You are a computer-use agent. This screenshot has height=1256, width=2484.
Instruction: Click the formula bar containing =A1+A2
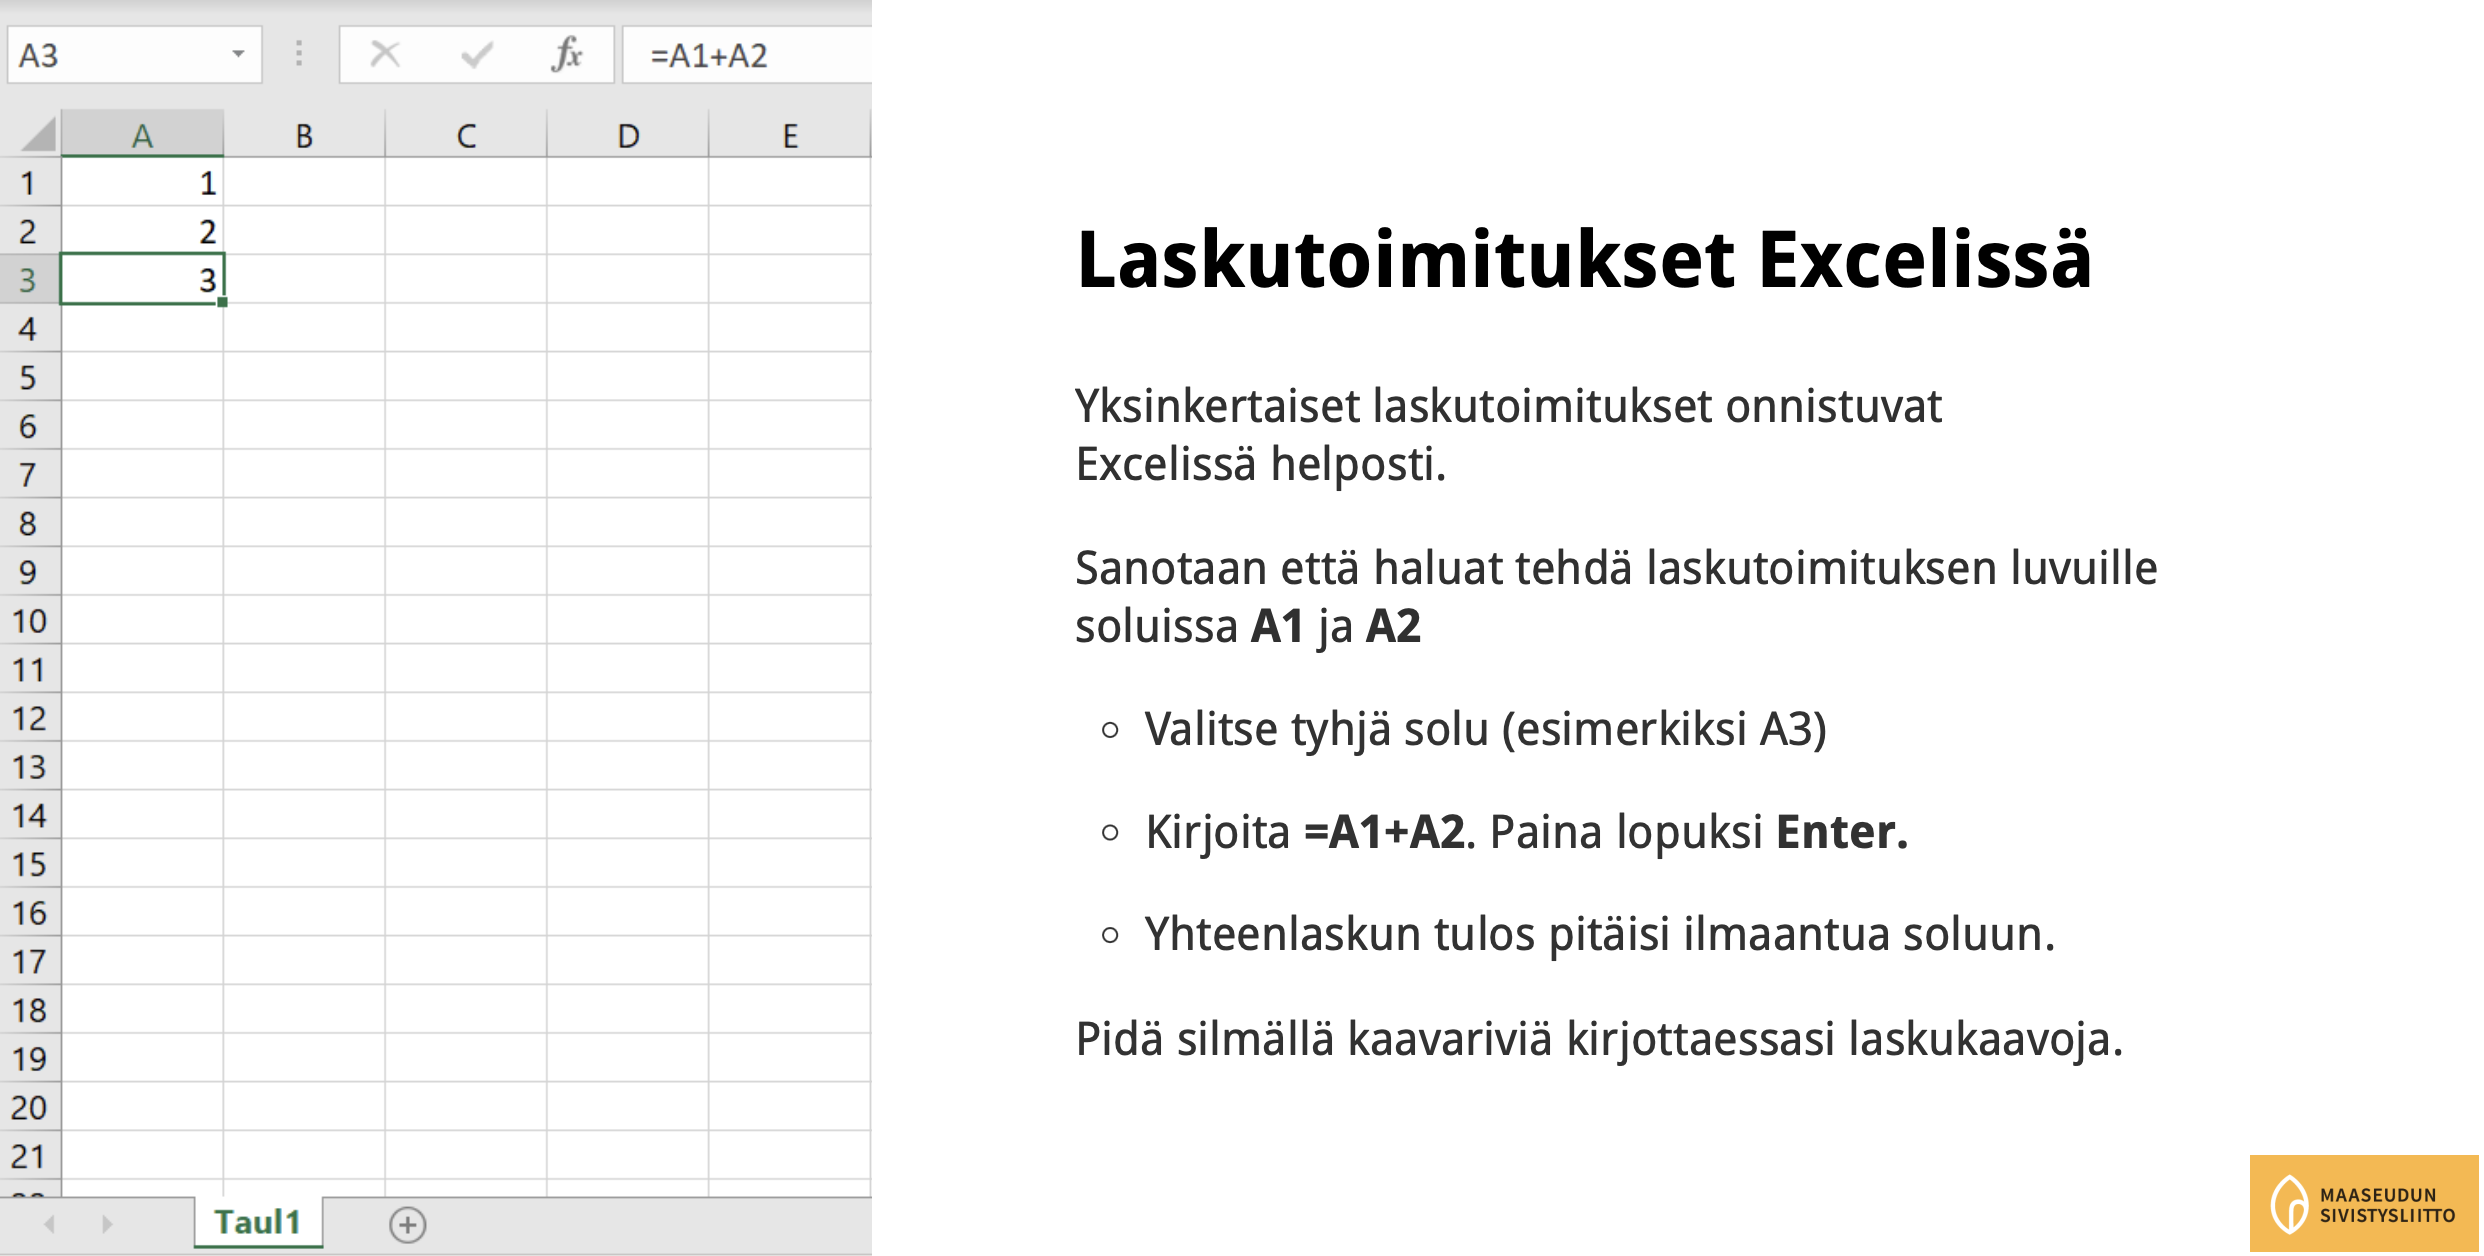[747, 55]
